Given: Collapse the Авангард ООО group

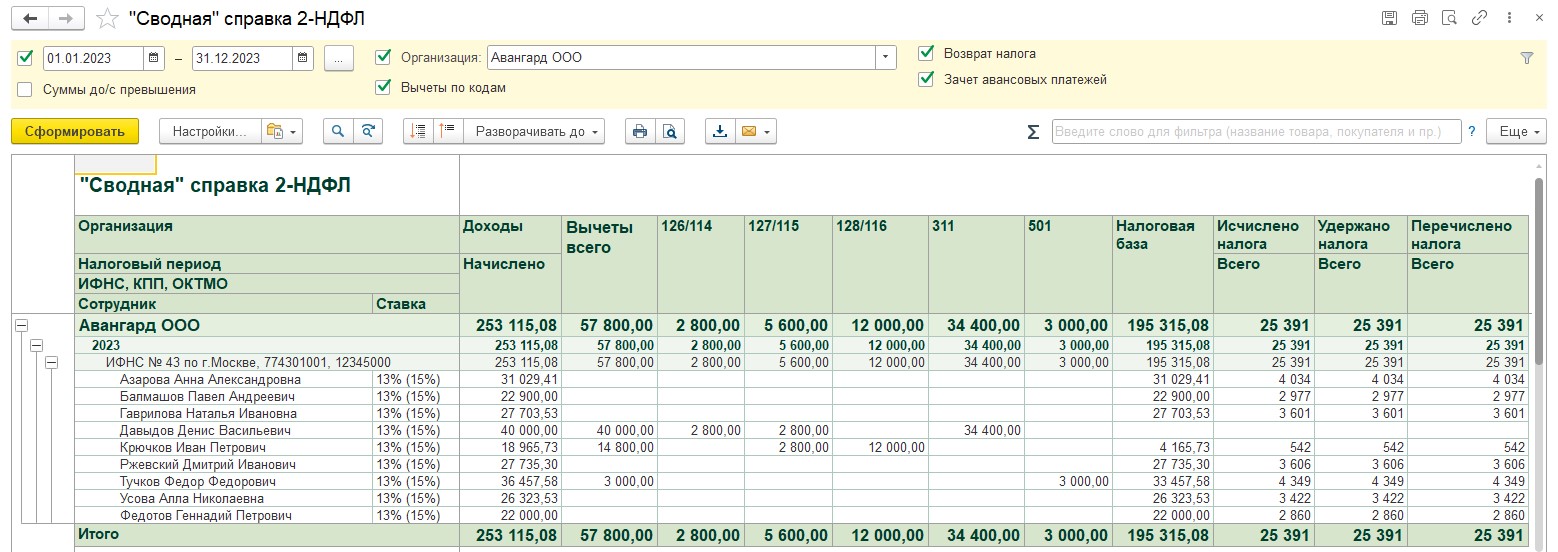Looking at the screenshot, I should 21,325.
